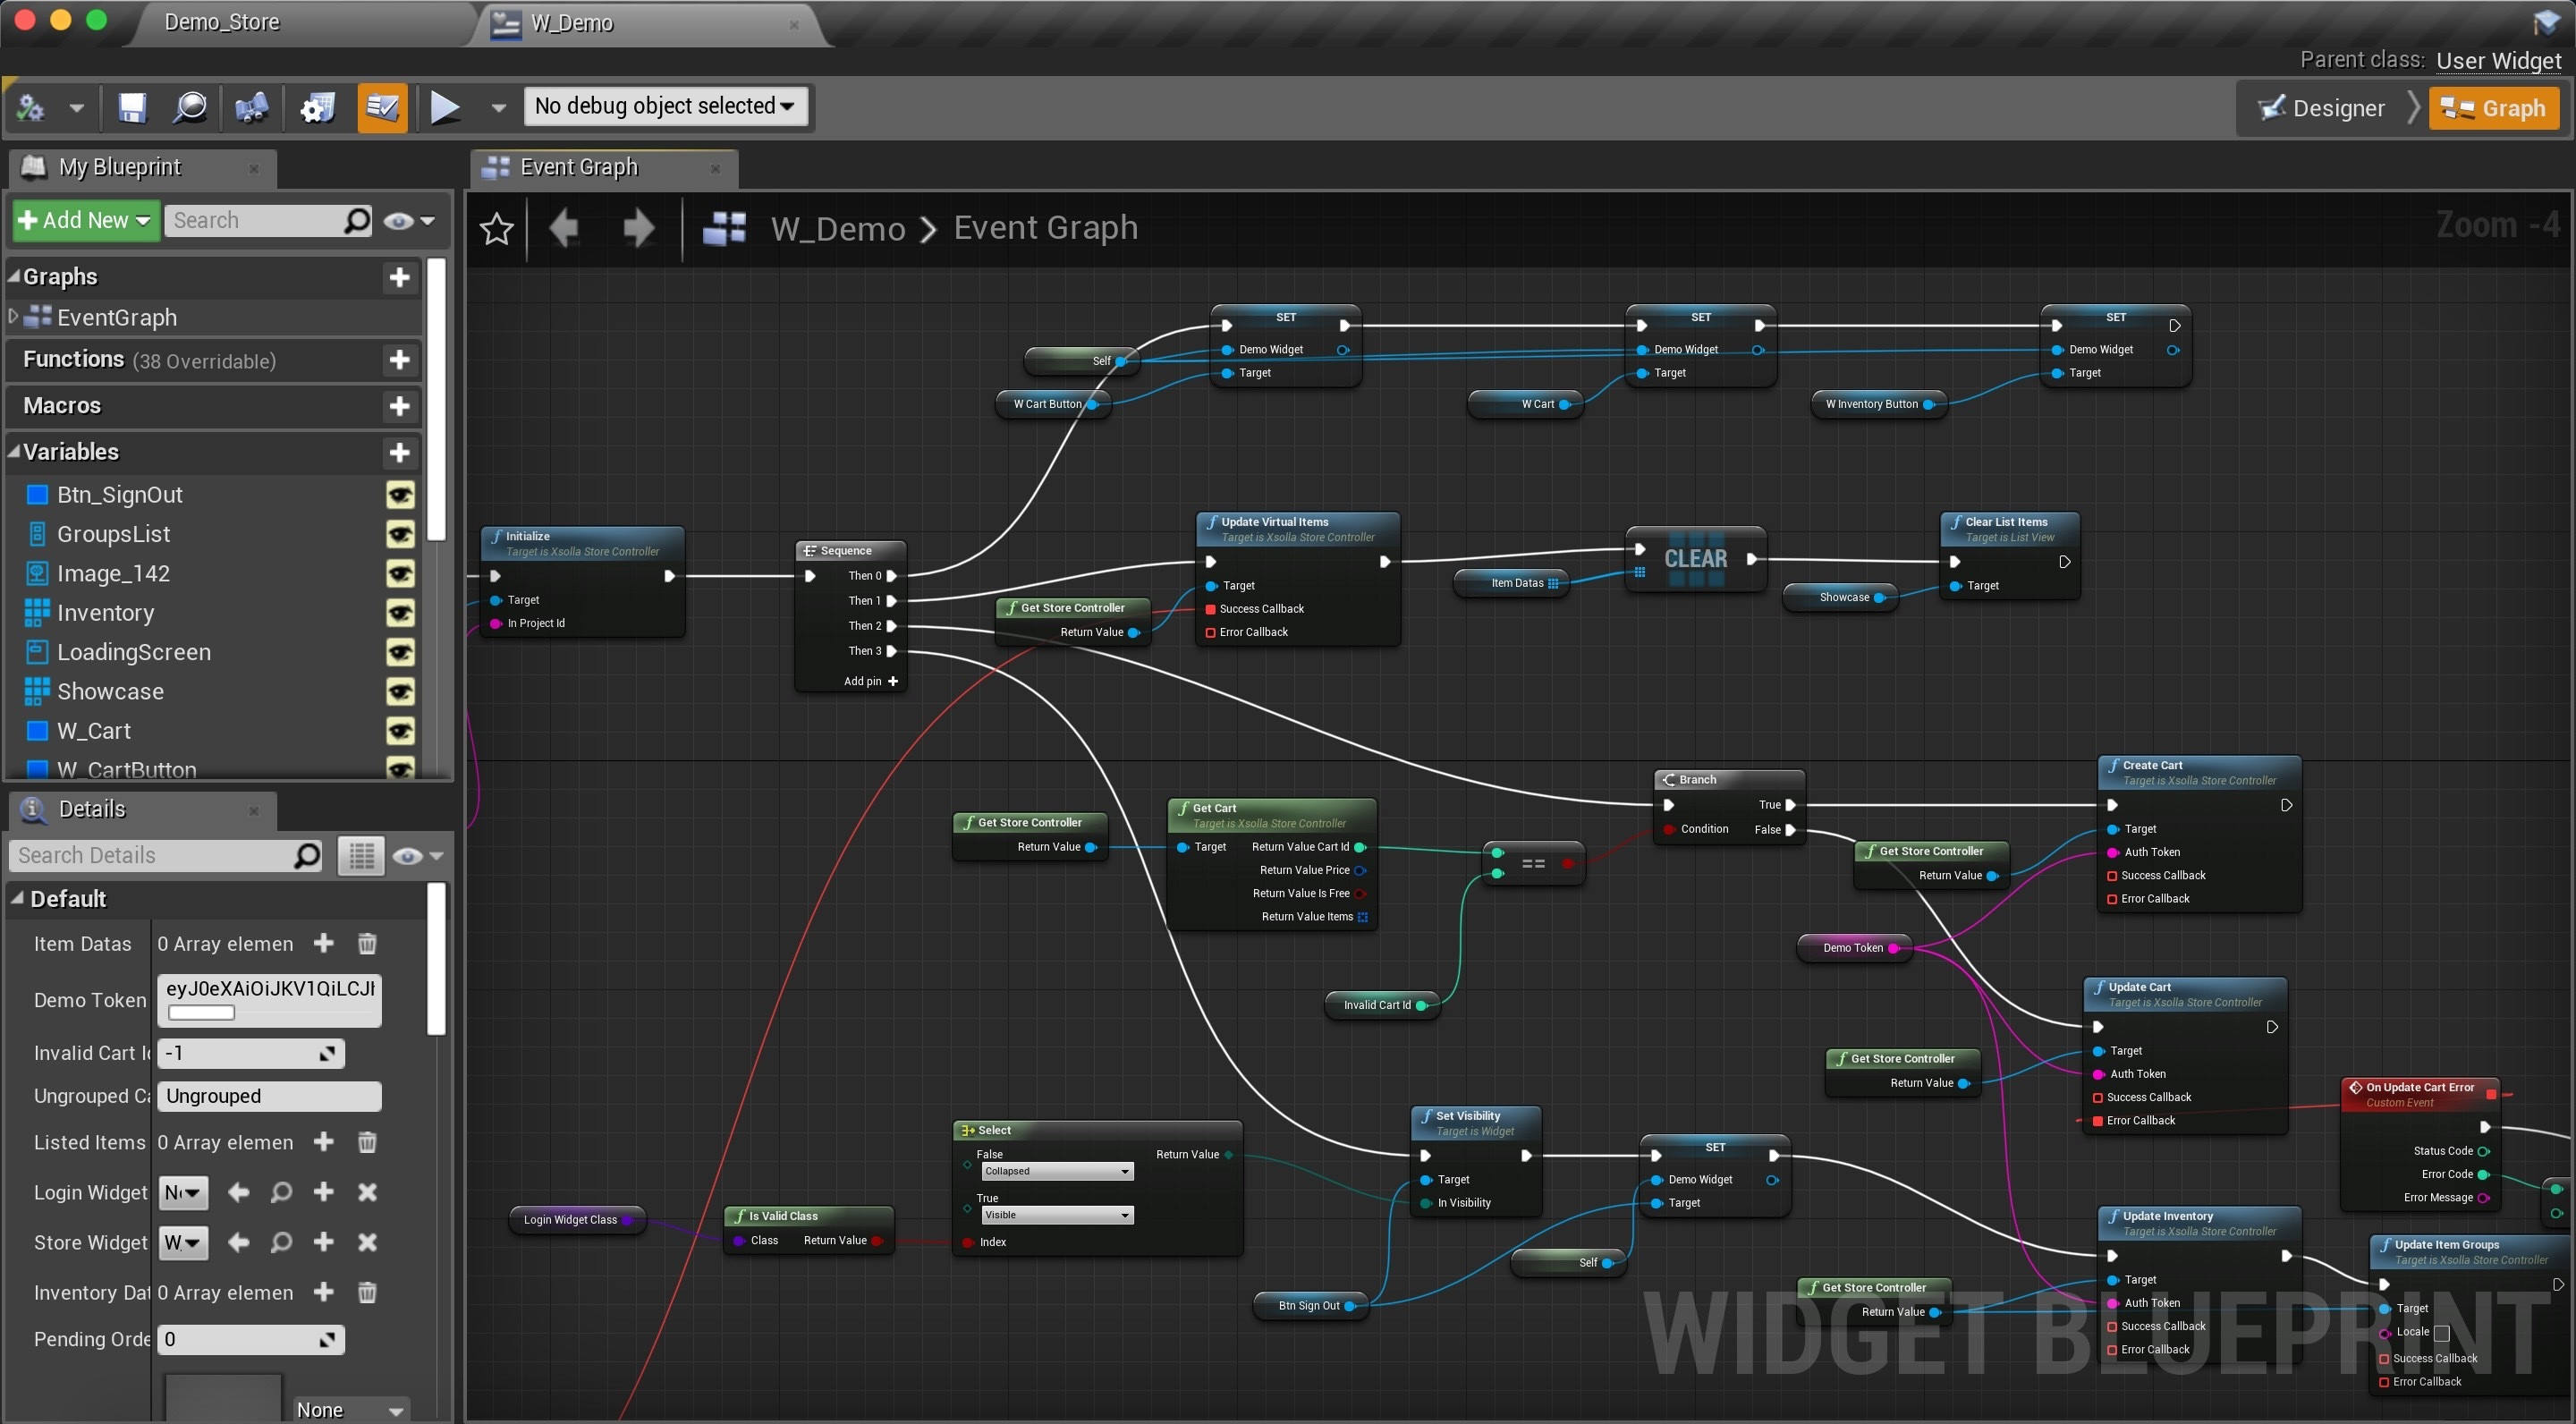Open property matrix grid icon in Details
Screen dimensions: 2576x1424
pyautogui.click(x=361, y=856)
